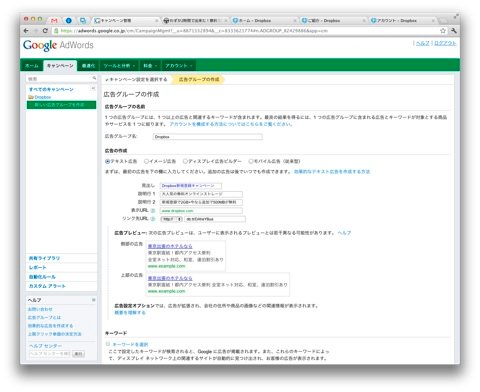Open the 料金 dropdown menu
This screenshot has height=392, width=480.
150,66
